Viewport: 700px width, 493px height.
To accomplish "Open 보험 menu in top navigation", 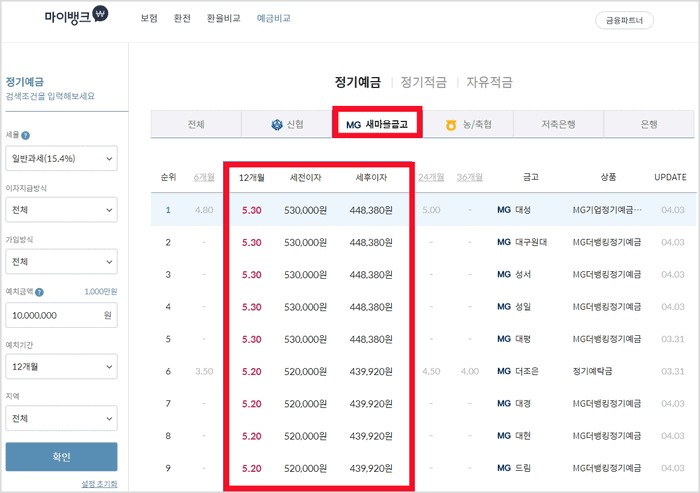I will tap(149, 18).
